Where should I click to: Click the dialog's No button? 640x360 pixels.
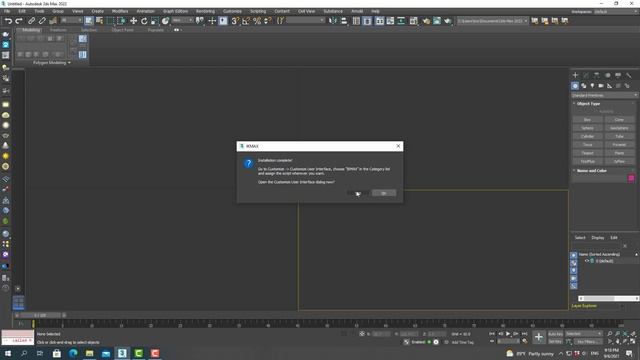tap(384, 193)
